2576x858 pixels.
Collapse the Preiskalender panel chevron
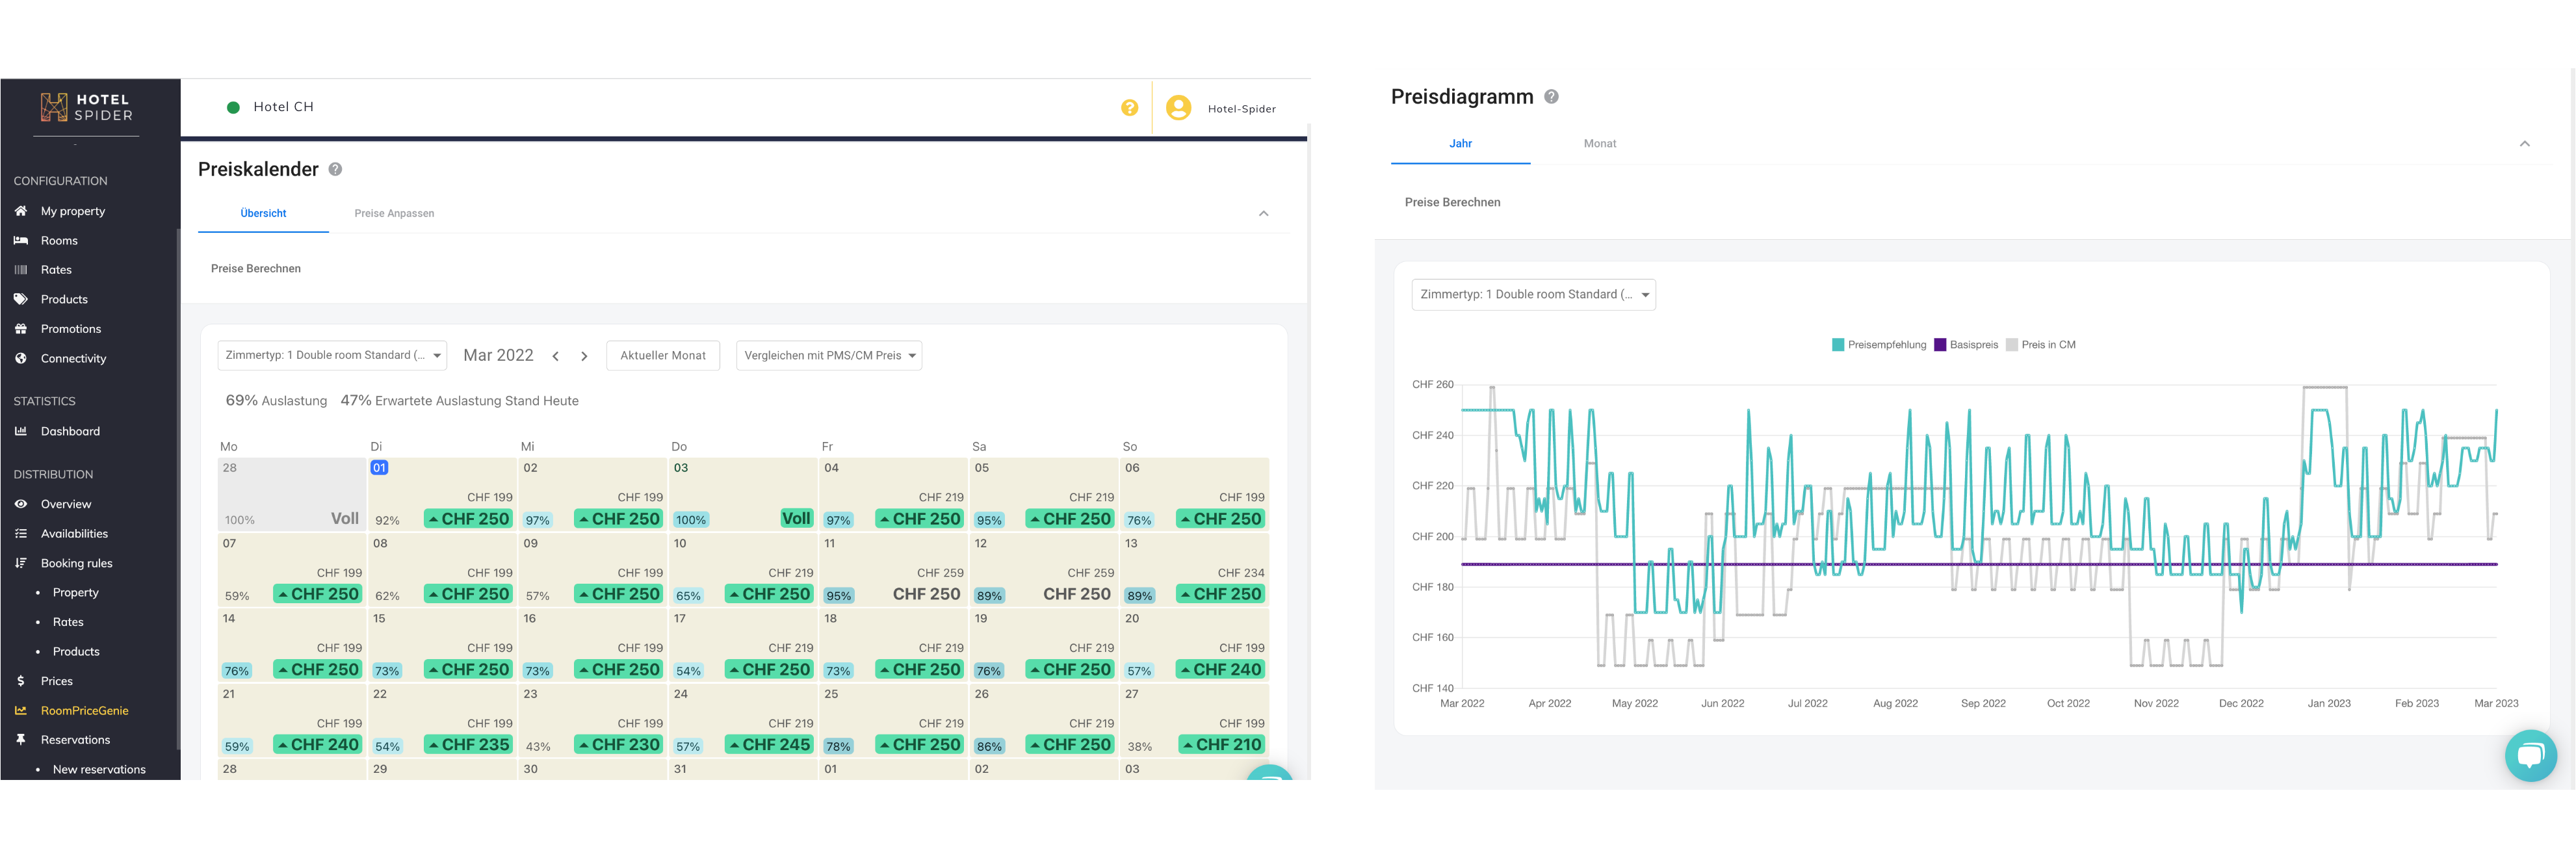pyautogui.click(x=1263, y=213)
